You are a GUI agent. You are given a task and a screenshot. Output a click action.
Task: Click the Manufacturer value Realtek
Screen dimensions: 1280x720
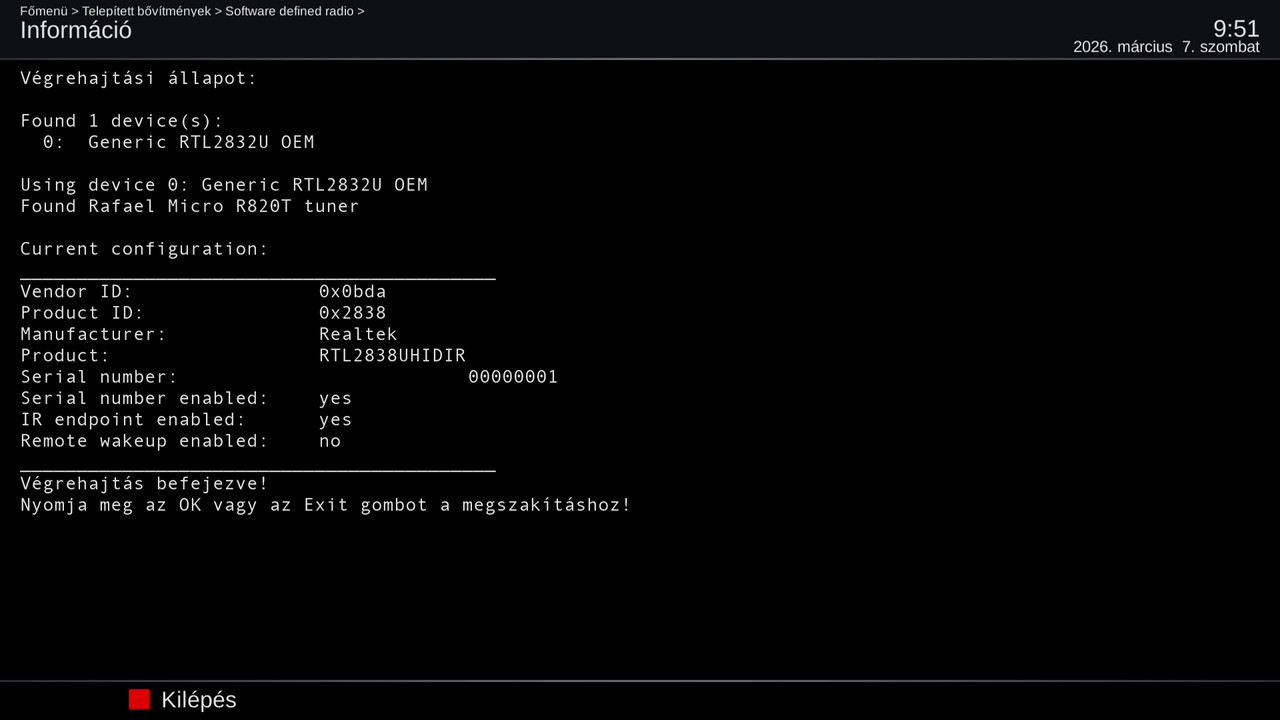[x=358, y=334]
